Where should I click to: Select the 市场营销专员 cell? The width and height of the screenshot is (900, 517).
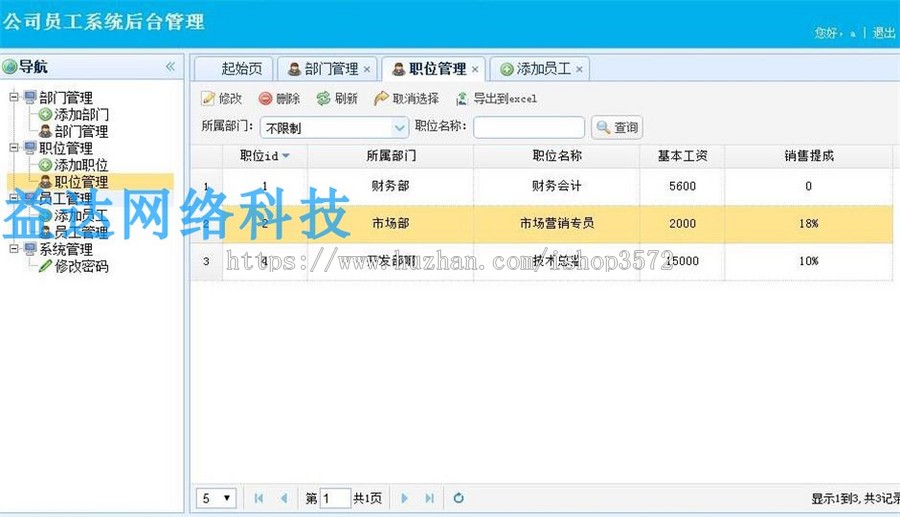(557, 223)
